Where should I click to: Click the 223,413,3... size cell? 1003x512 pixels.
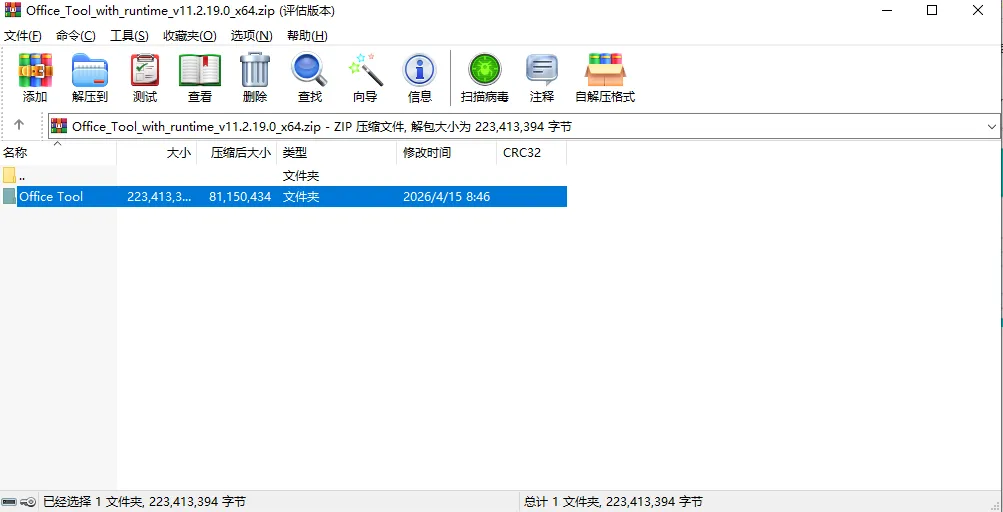point(159,196)
